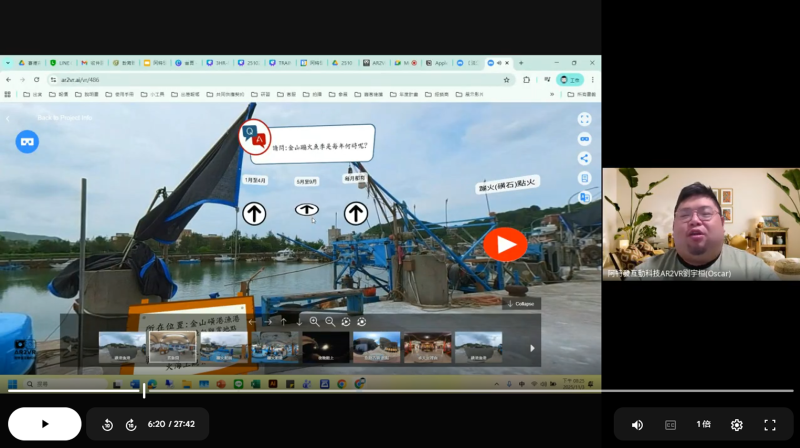Choose the right arrow answer option
Screen dimensions: 800x448
(355, 213)
